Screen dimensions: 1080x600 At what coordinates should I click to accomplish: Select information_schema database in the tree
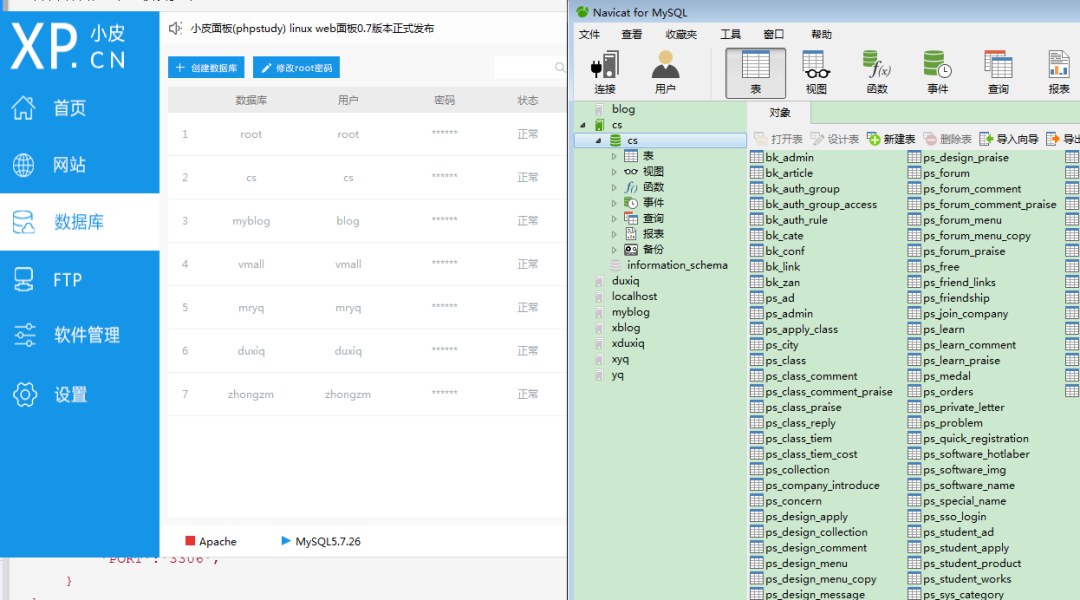[x=677, y=265]
